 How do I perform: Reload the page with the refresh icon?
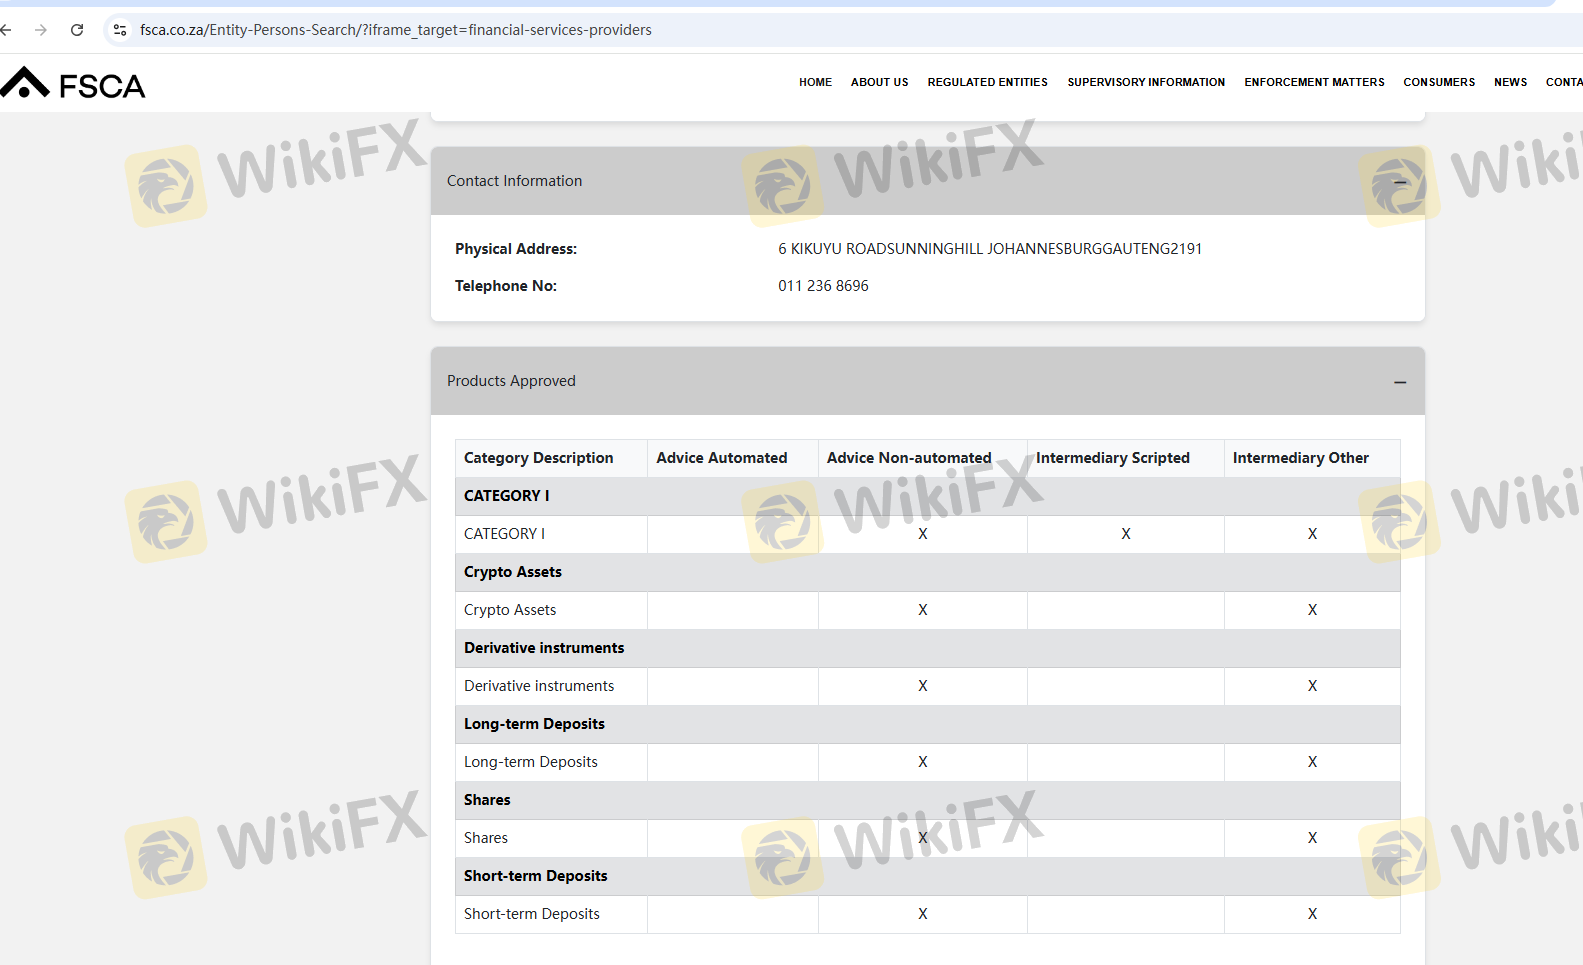77,30
